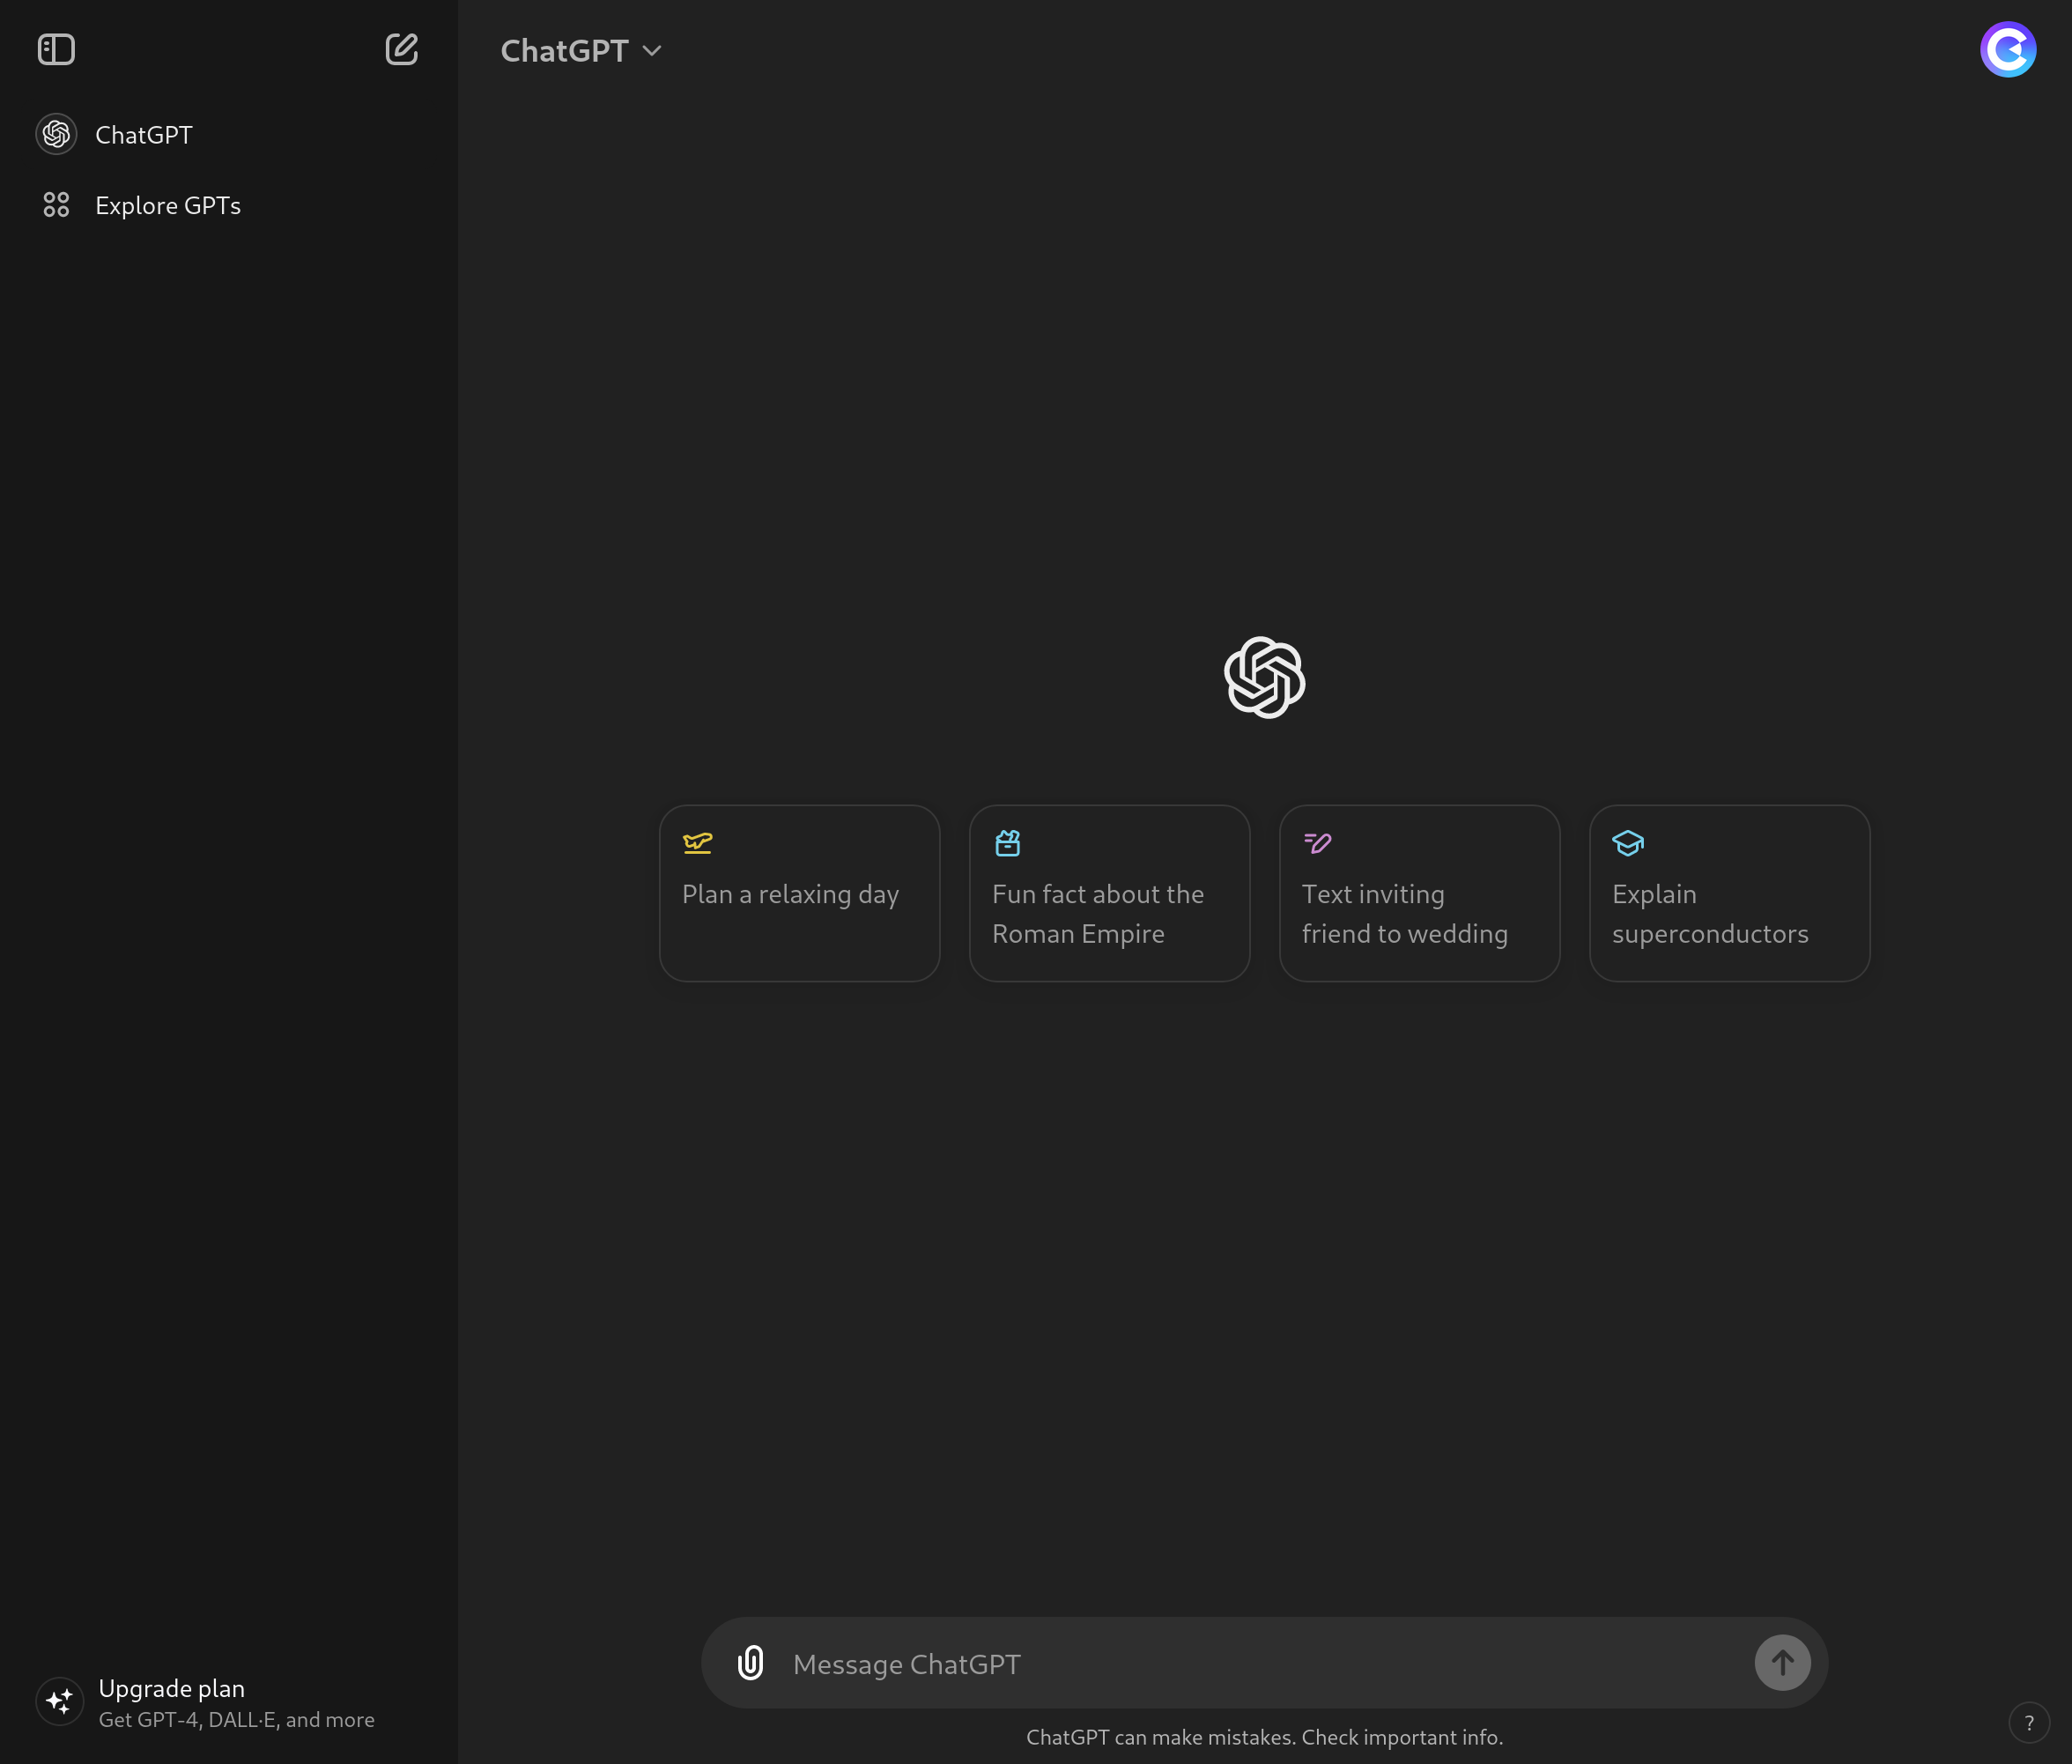Viewport: 2072px width, 1764px height.
Task: Choose the Plan a relaxing day suggestion
Action: 799,894
